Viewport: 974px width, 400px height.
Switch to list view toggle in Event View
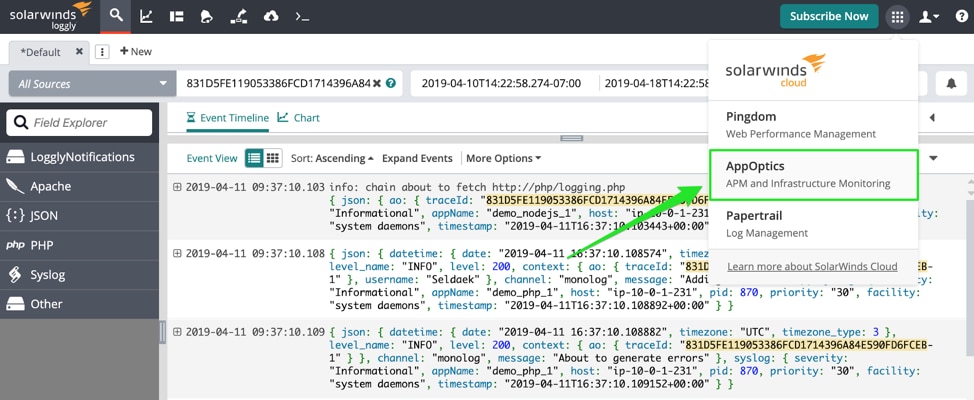[x=254, y=158]
